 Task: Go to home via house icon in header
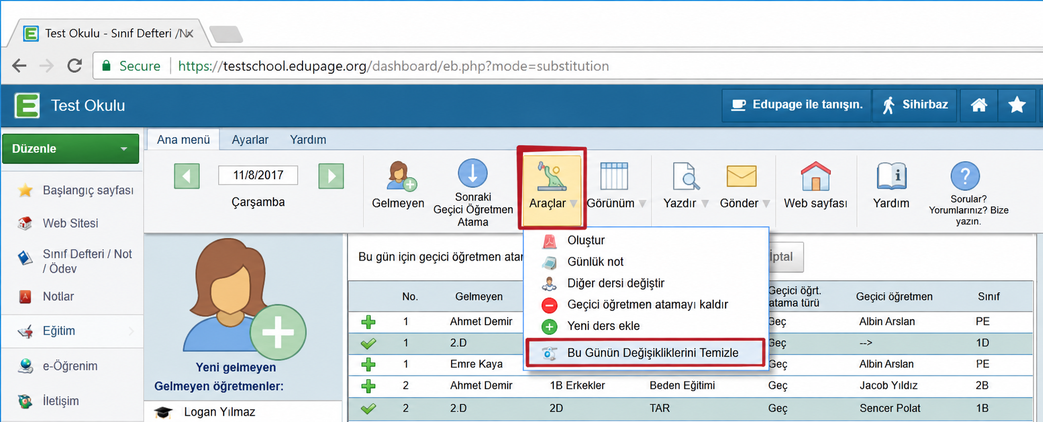coord(978,105)
